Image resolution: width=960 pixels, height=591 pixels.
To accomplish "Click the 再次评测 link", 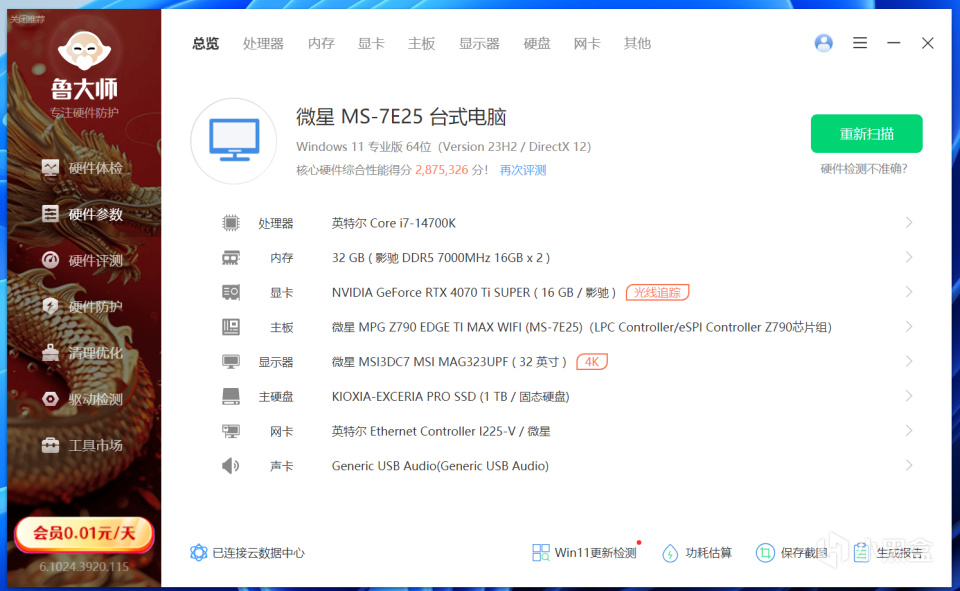I will (523, 170).
